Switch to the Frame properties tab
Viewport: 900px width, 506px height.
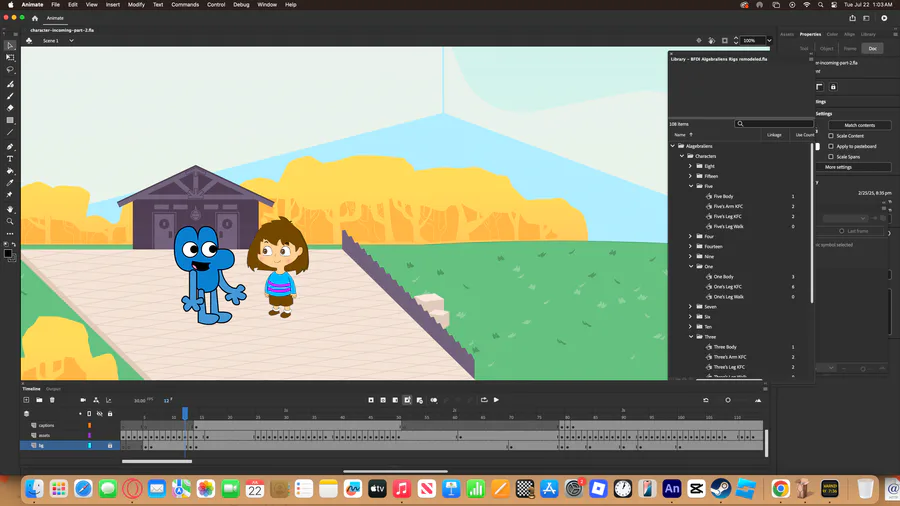point(850,49)
